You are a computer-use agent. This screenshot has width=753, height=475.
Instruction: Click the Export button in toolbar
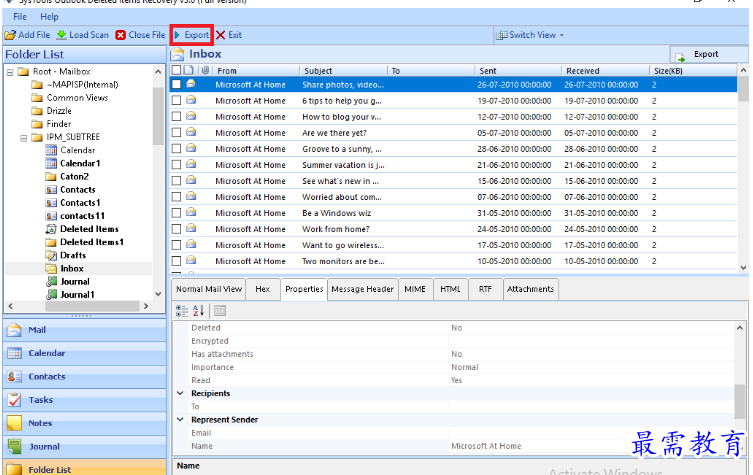pos(192,35)
